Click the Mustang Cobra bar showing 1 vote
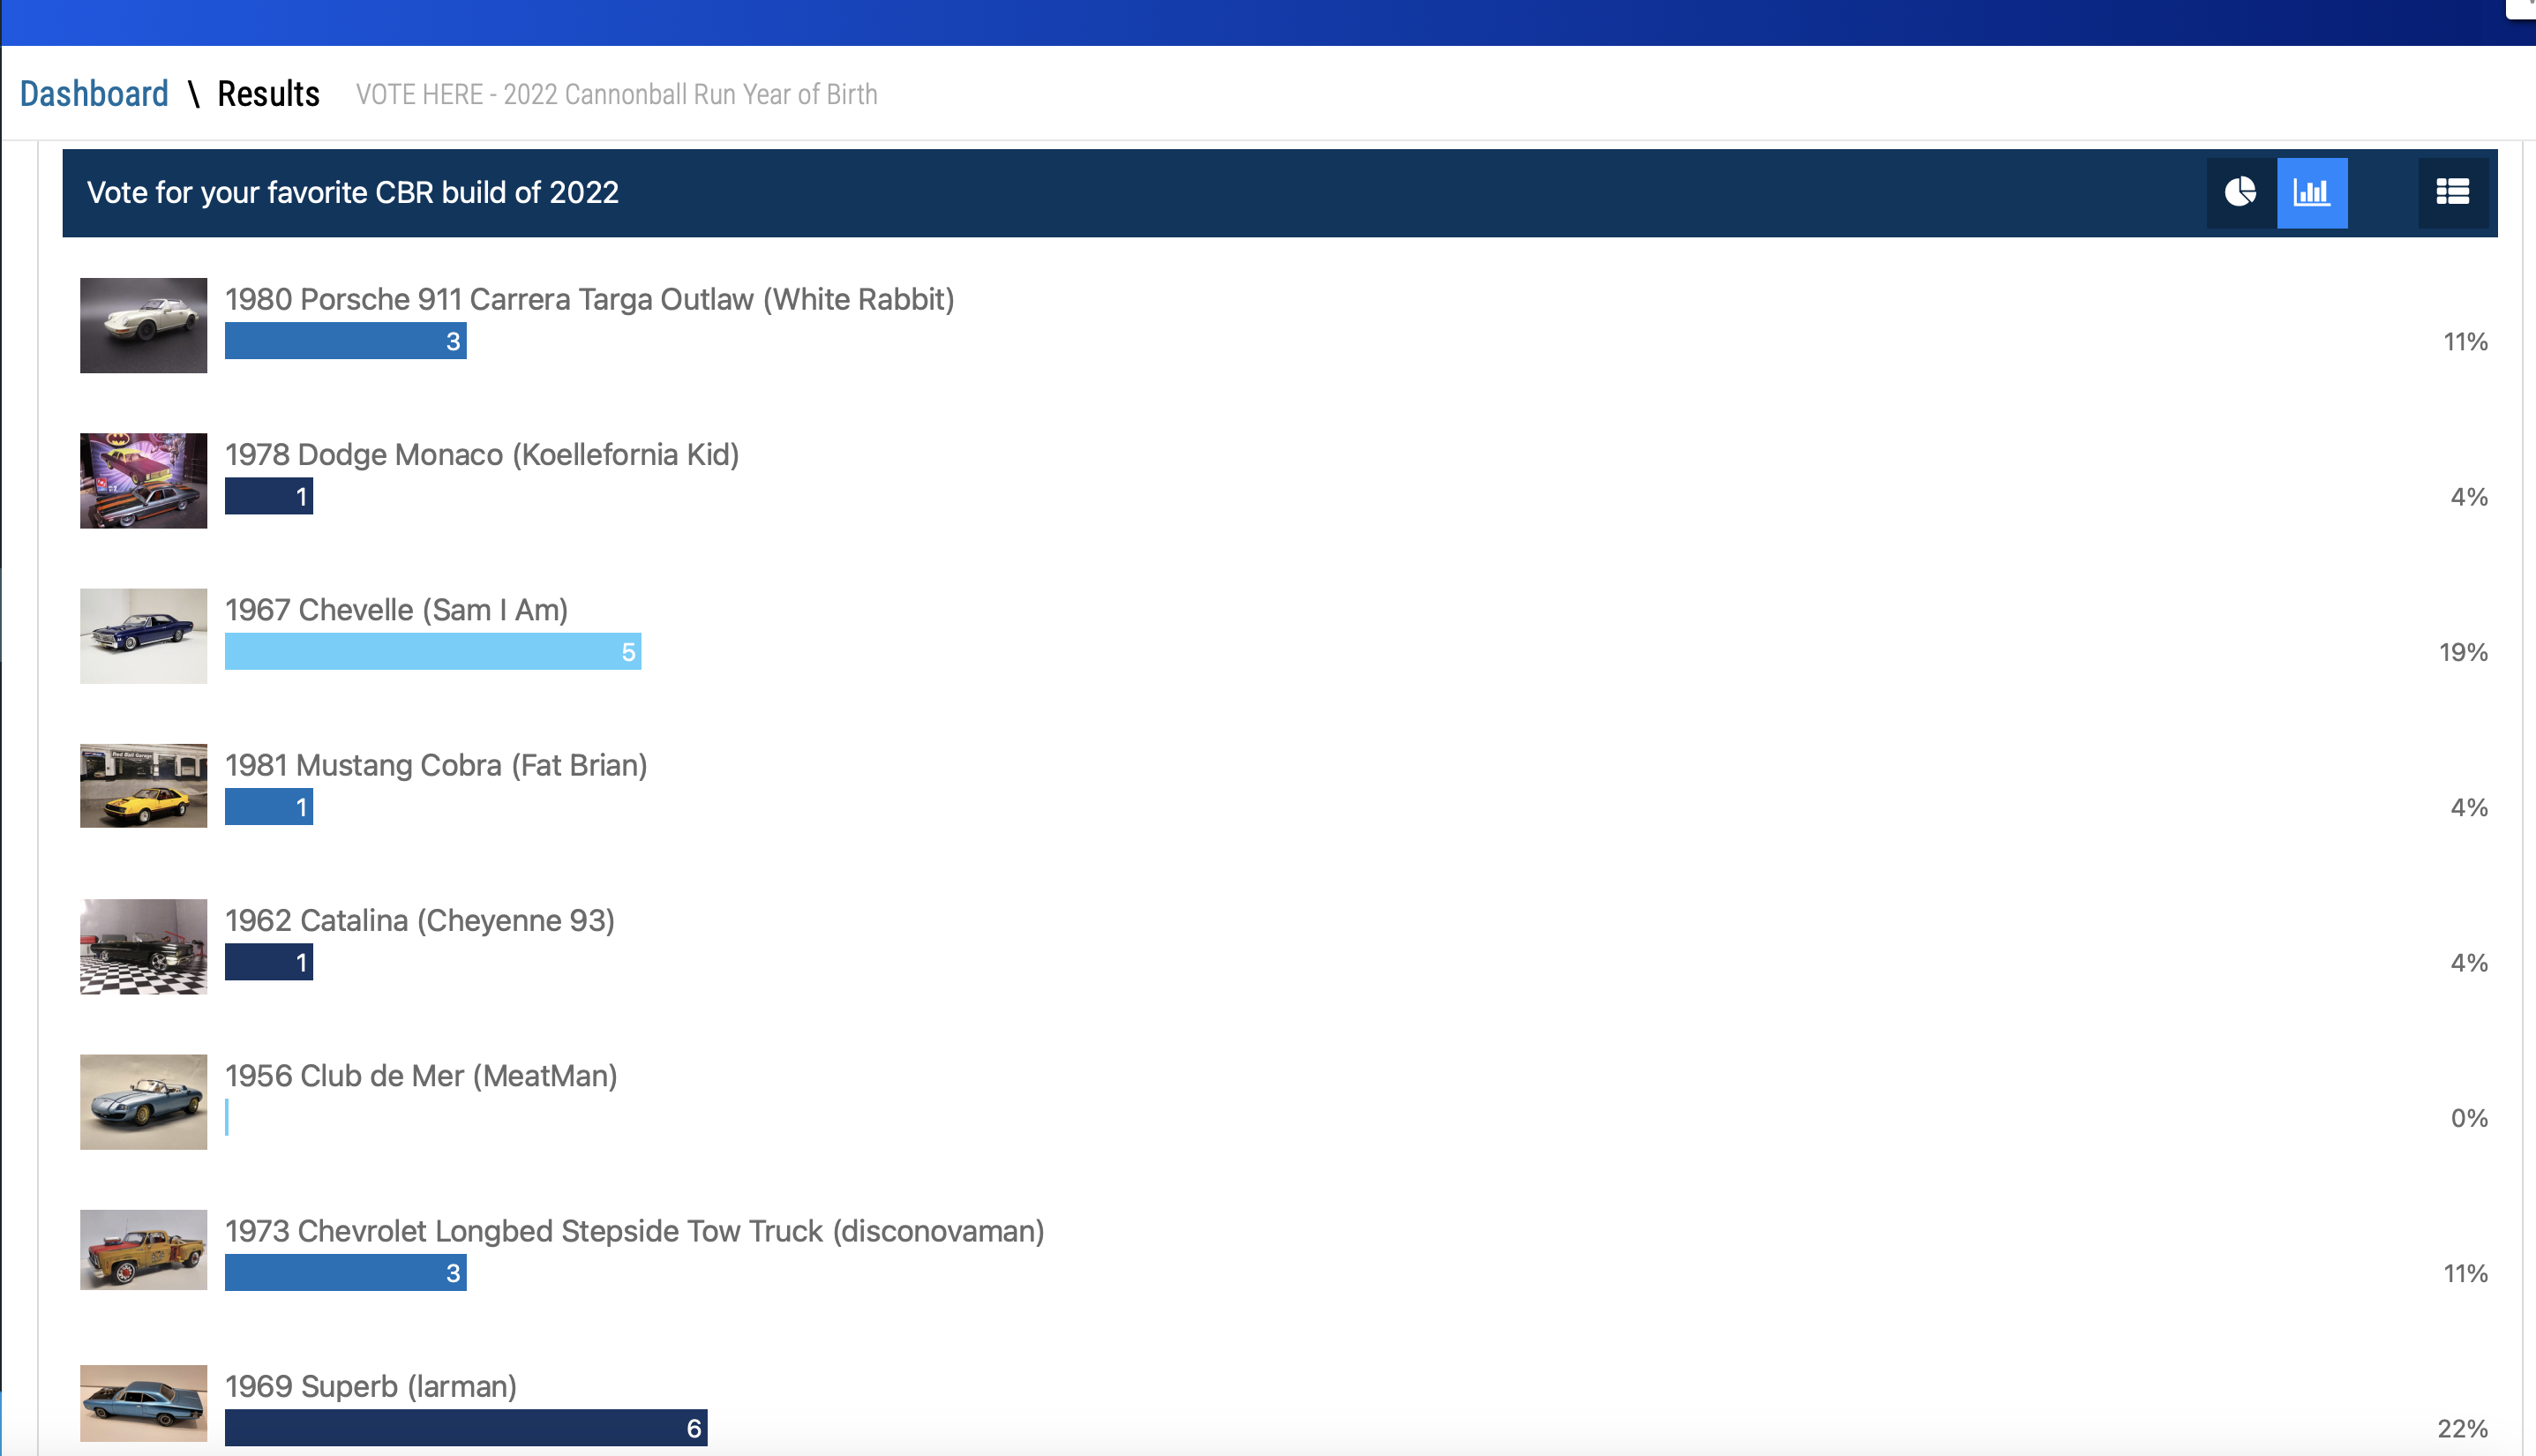2536x1456 pixels. 269,807
